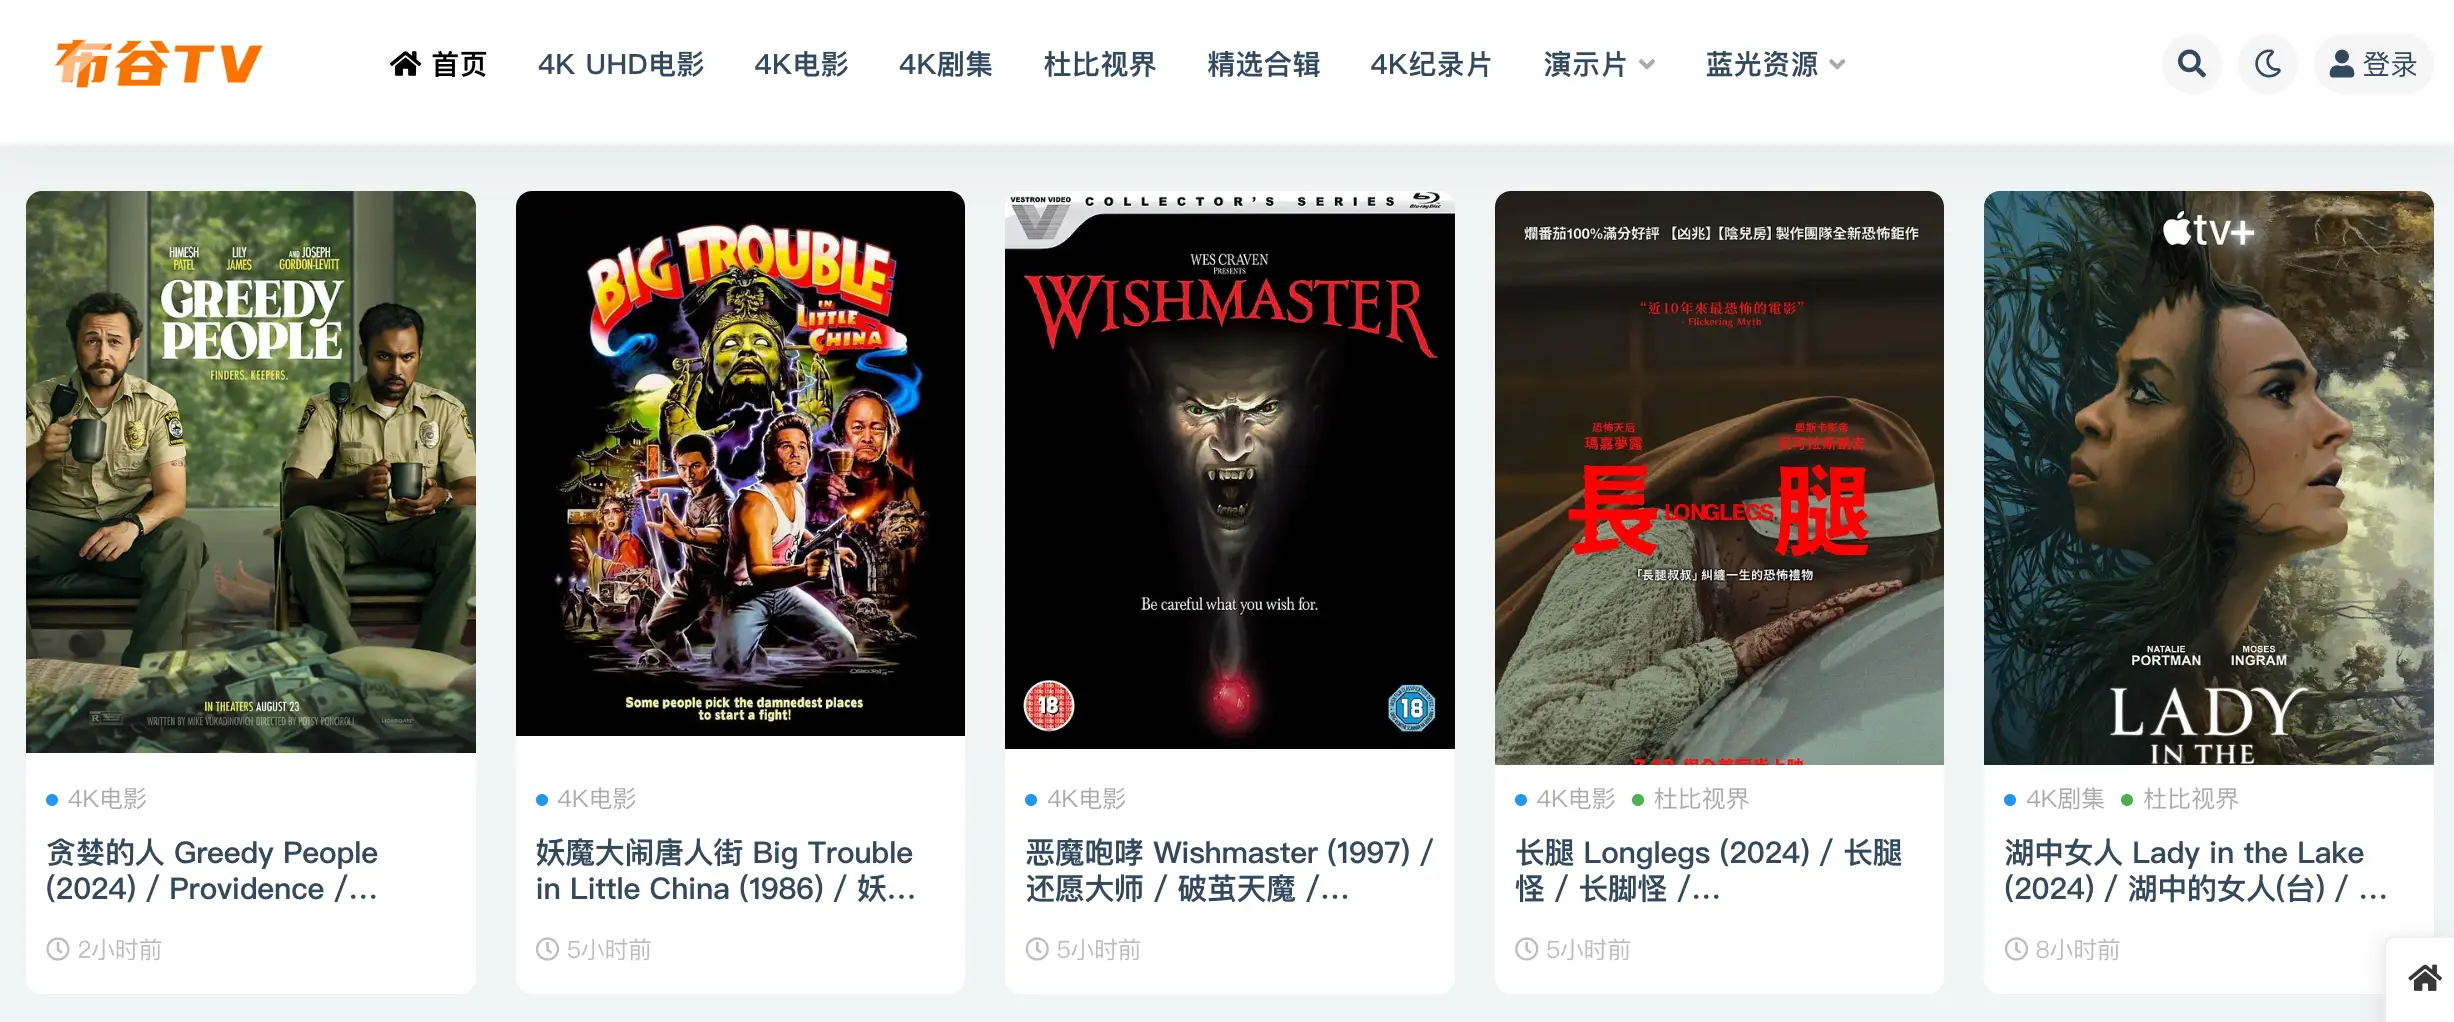Open the Big Trouble in Little China title link
Screen dimensions: 2454x1022
click(x=726, y=870)
